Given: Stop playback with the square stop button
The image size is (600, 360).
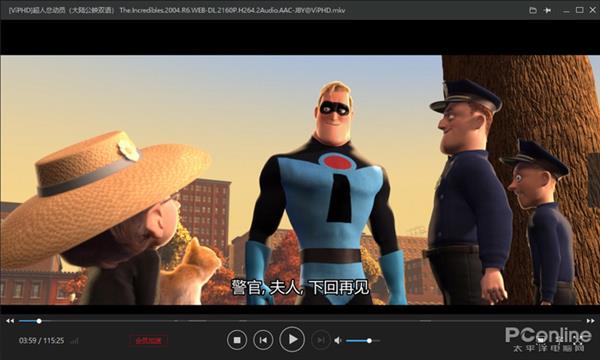Looking at the screenshot, I should 237,340.
